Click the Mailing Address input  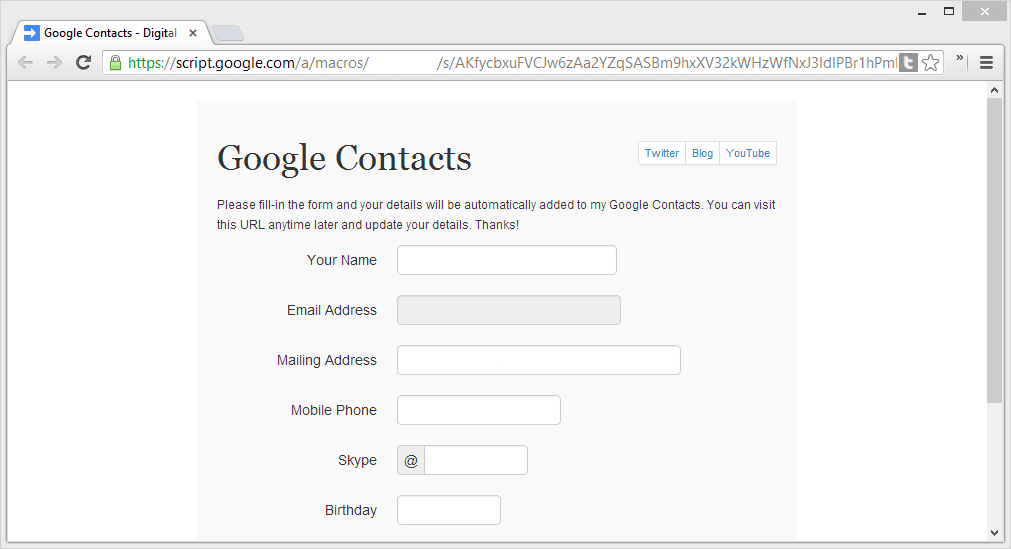pos(539,360)
